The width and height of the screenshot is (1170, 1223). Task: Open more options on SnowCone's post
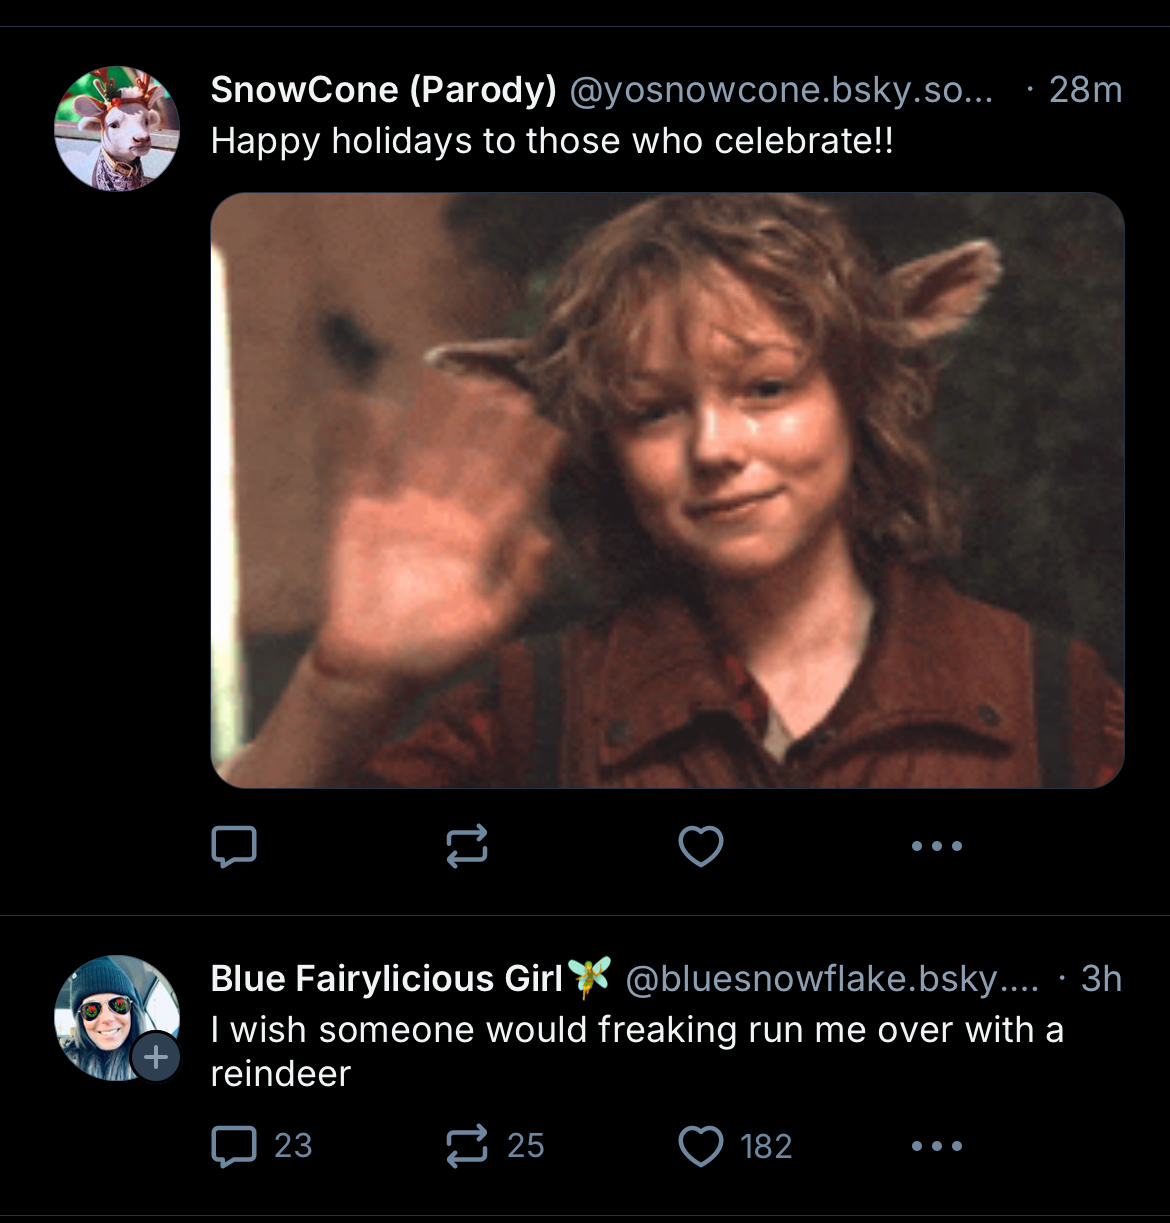coord(937,846)
